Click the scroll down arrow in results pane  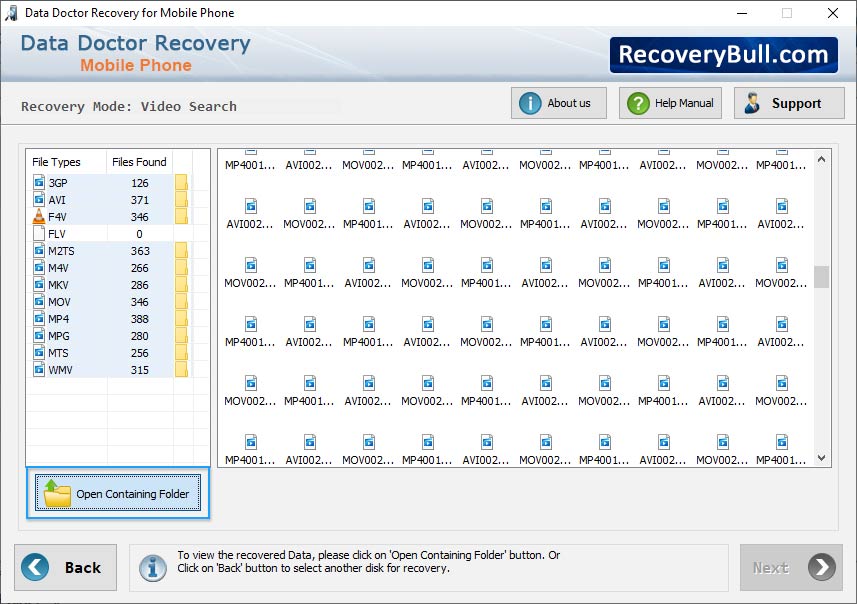click(821, 458)
